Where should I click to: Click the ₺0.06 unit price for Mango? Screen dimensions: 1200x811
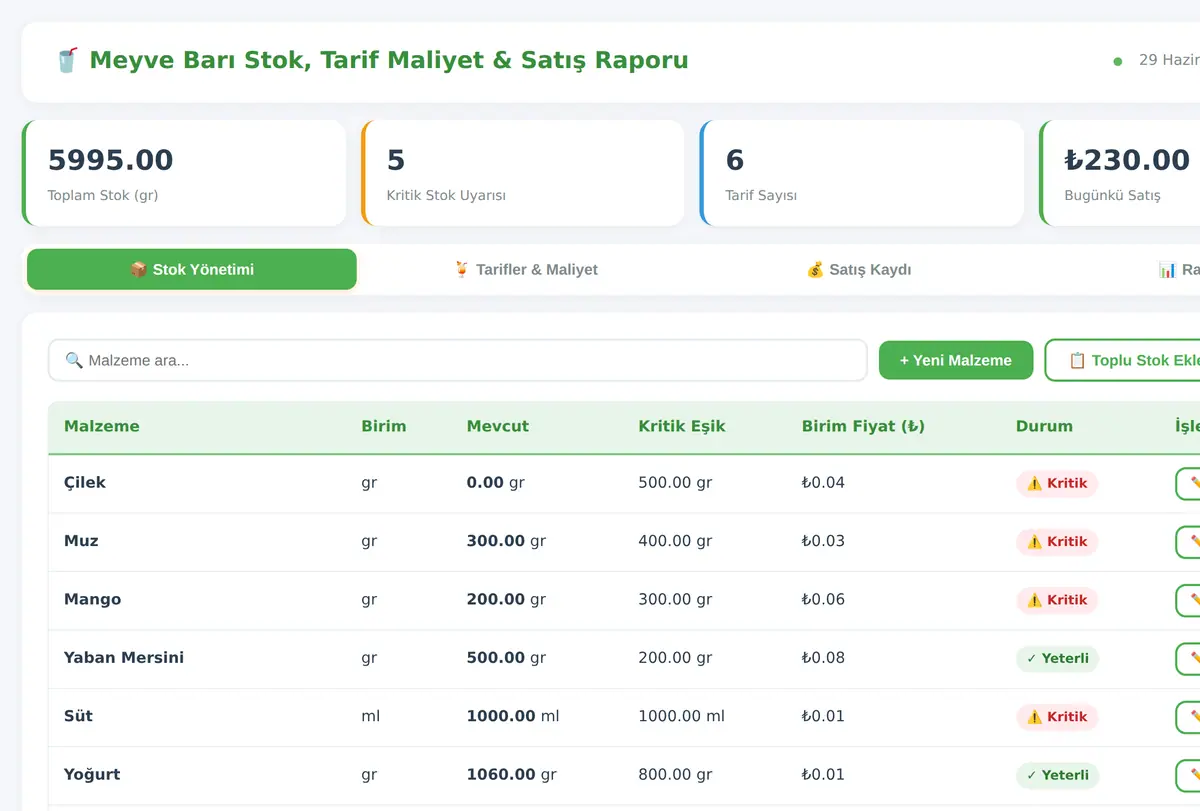823,600
